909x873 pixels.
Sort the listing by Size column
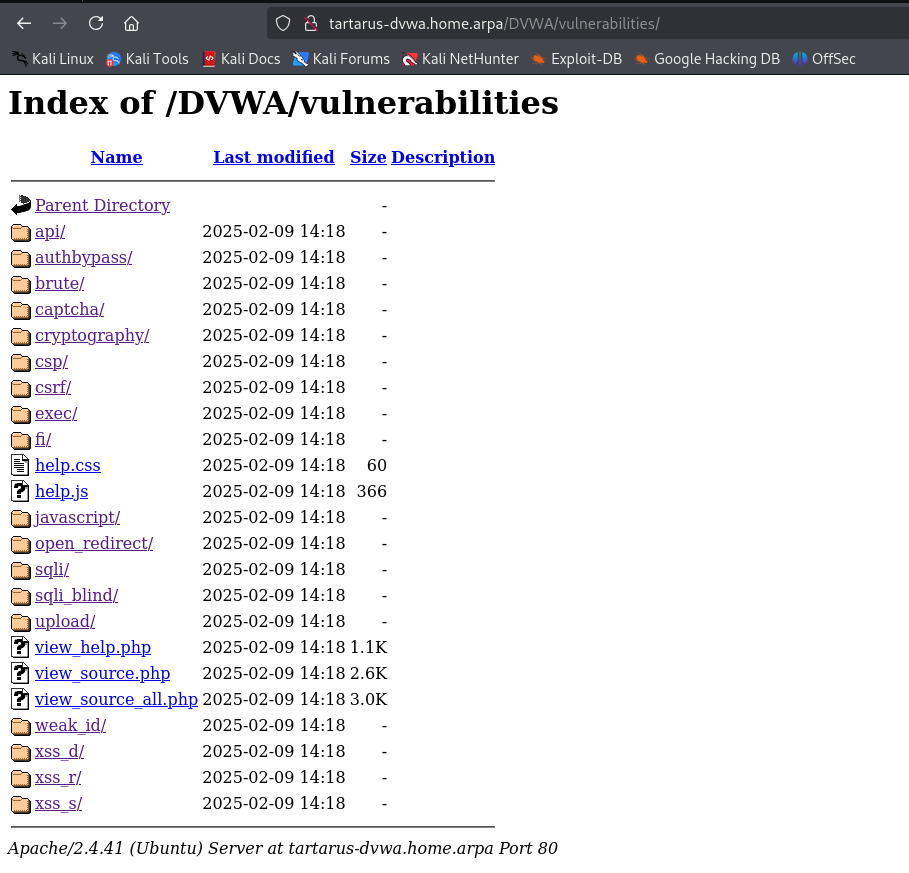click(x=368, y=157)
